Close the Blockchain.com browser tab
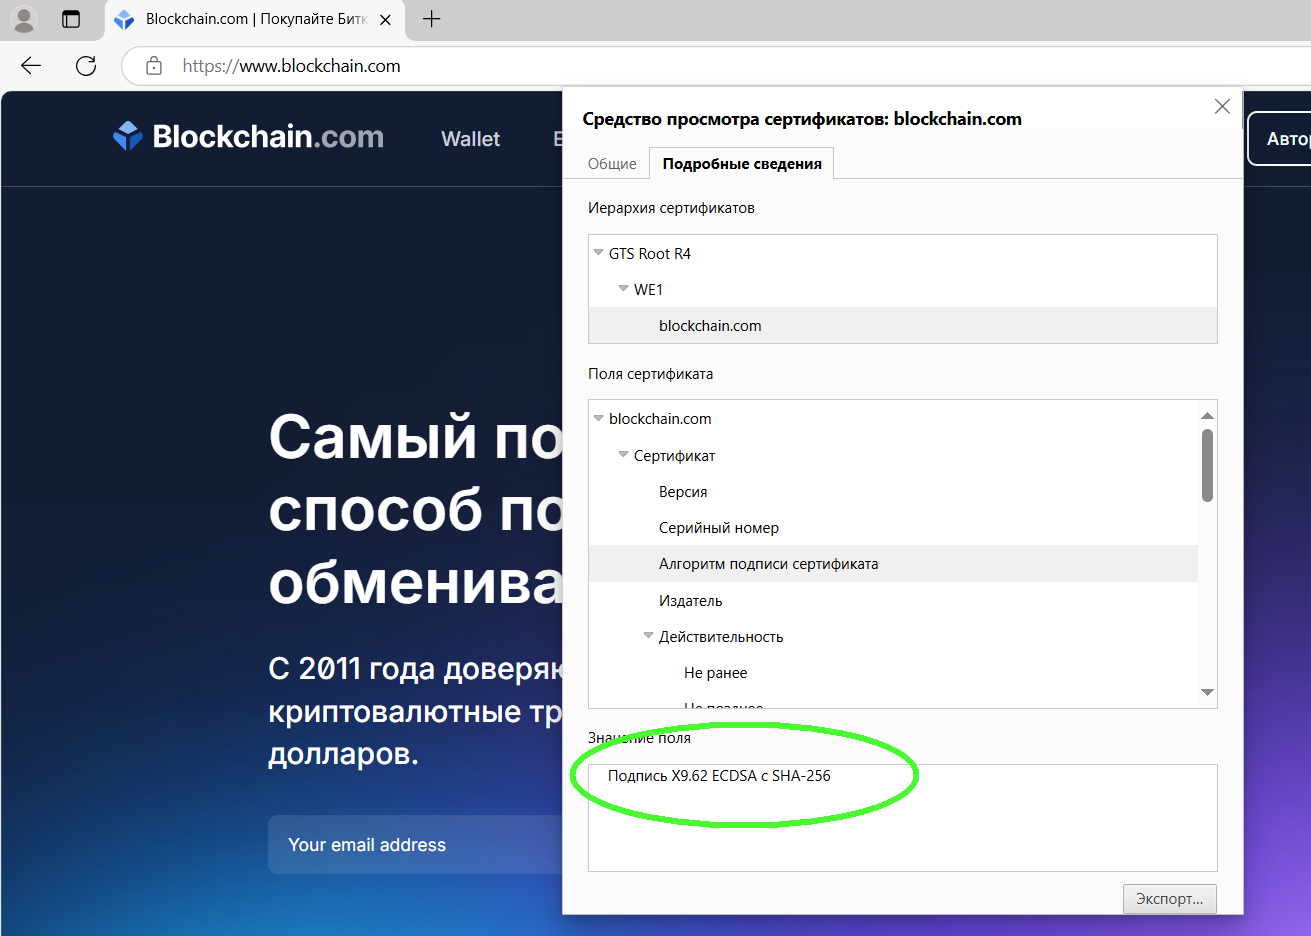 click(386, 20)
